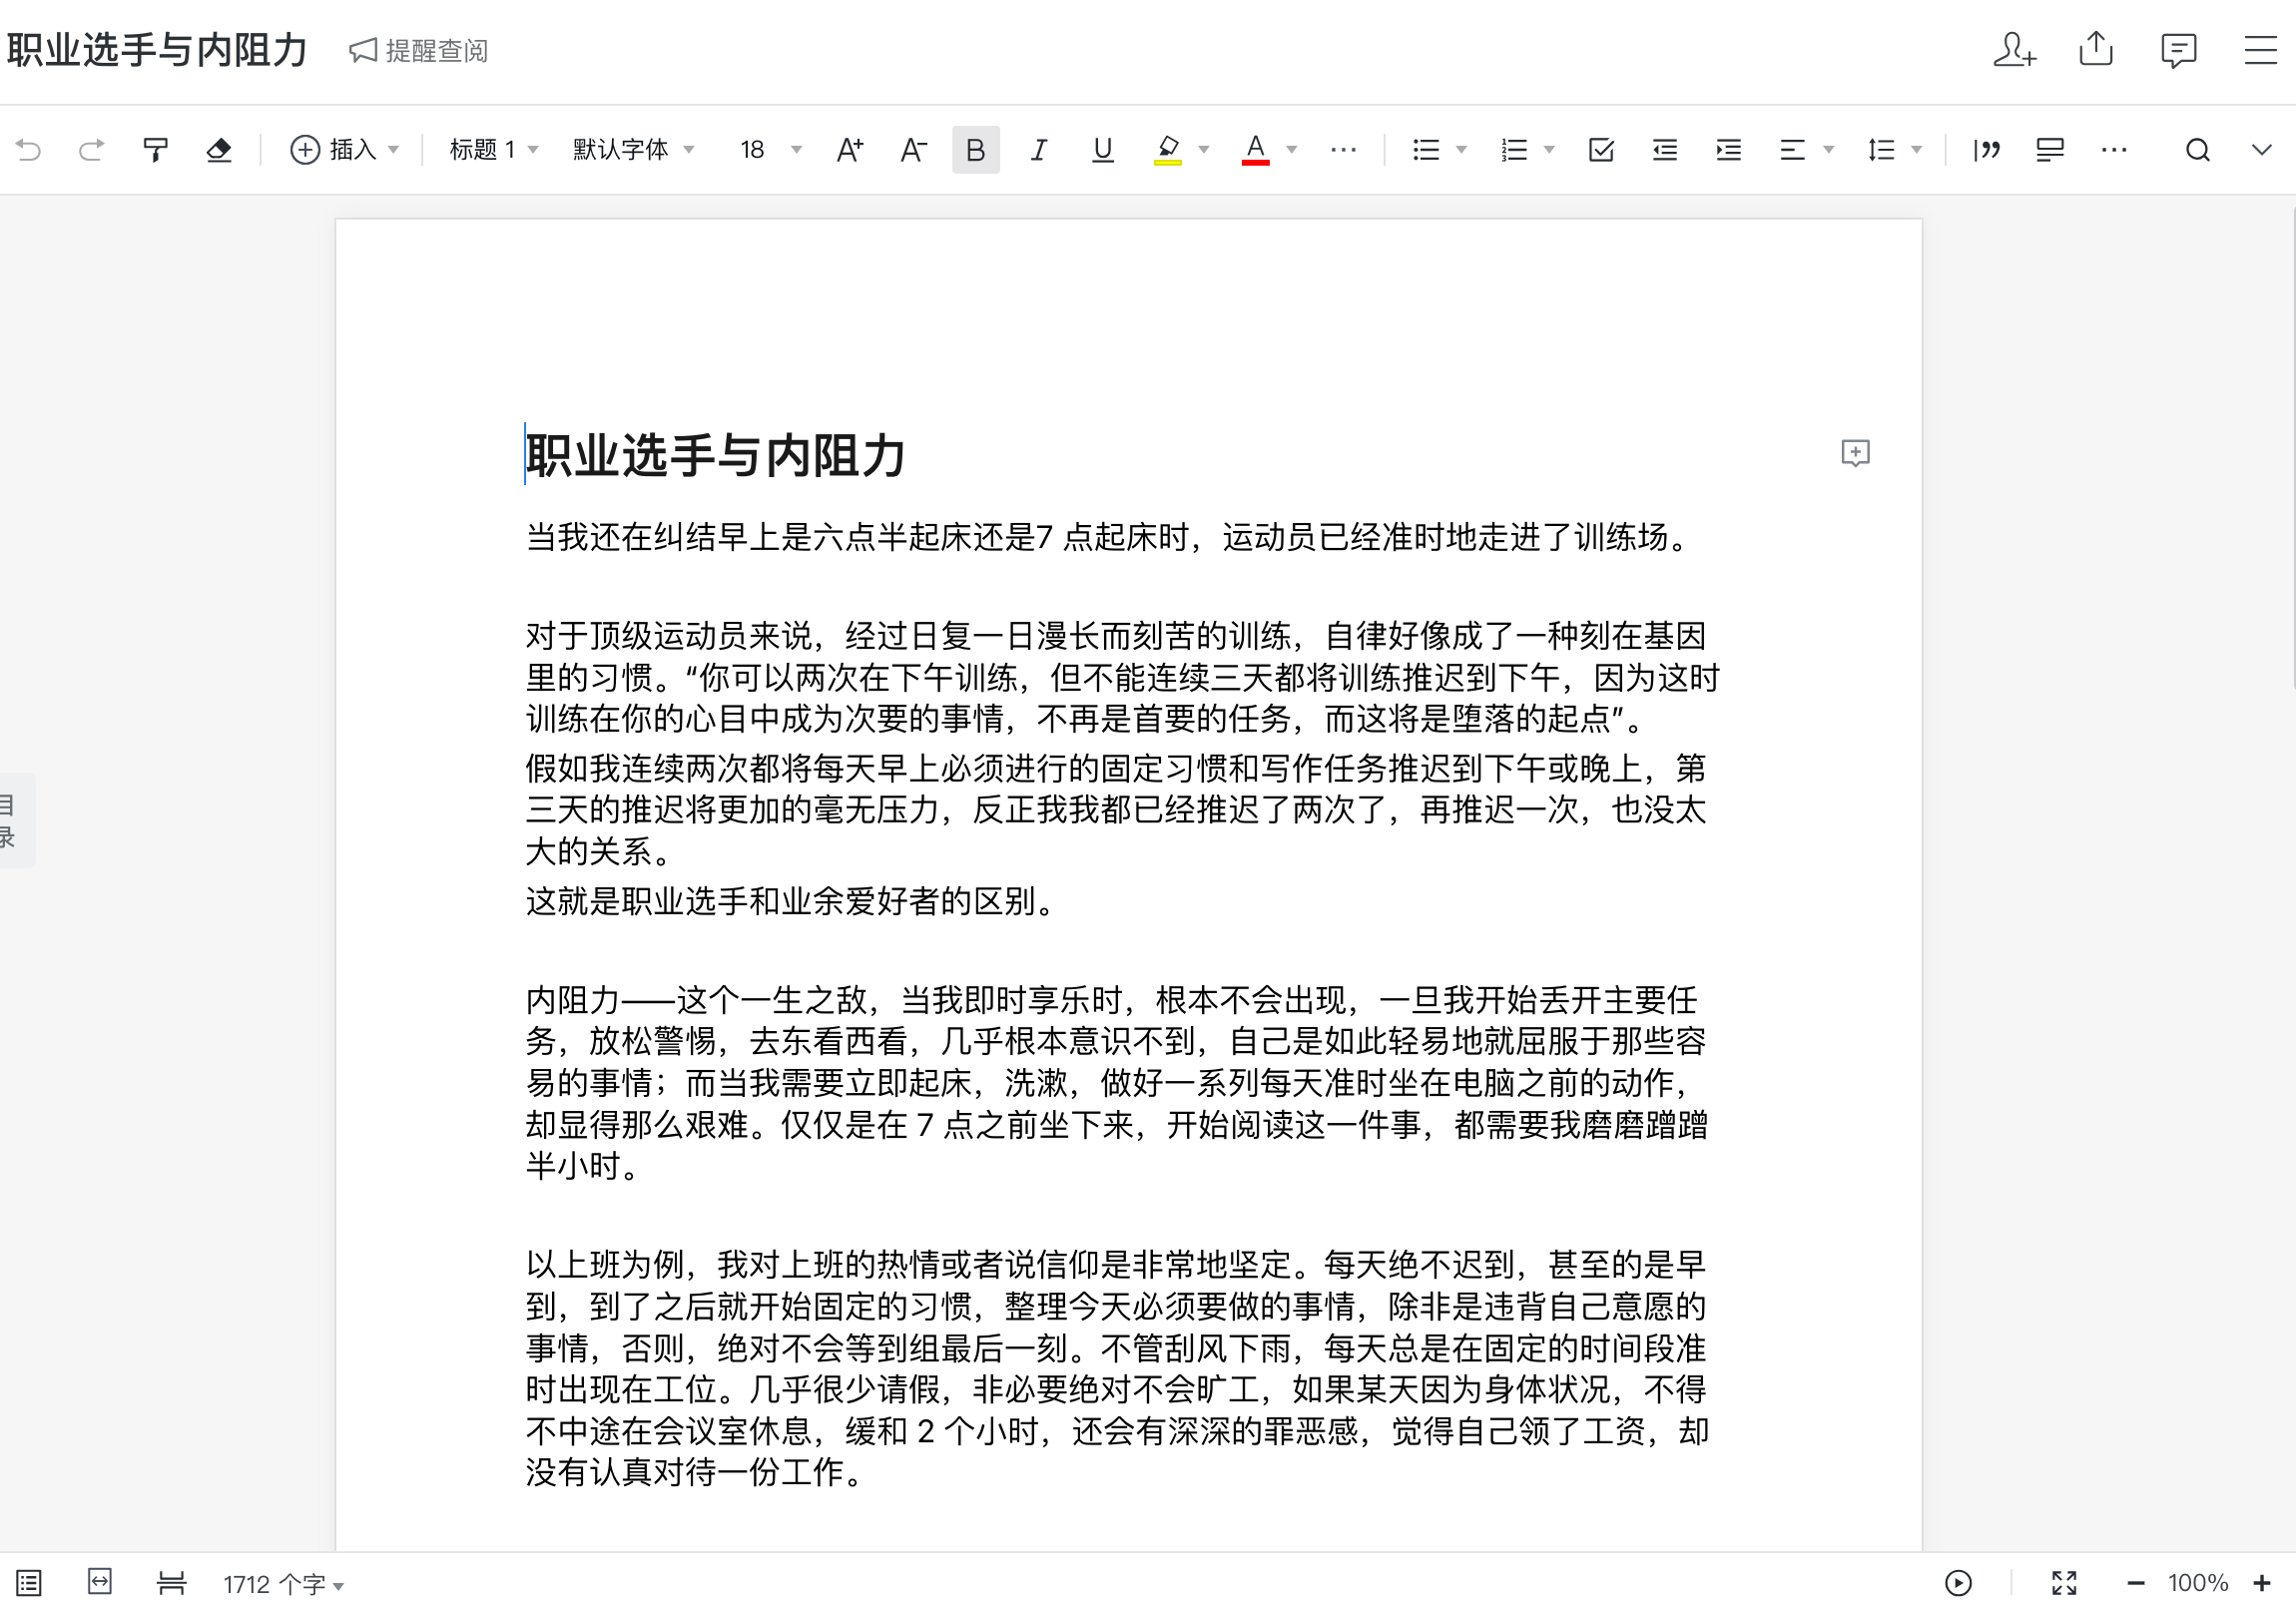Insert a numbered list
Screen dimensions: 2296x1606
pos(1514,150)
